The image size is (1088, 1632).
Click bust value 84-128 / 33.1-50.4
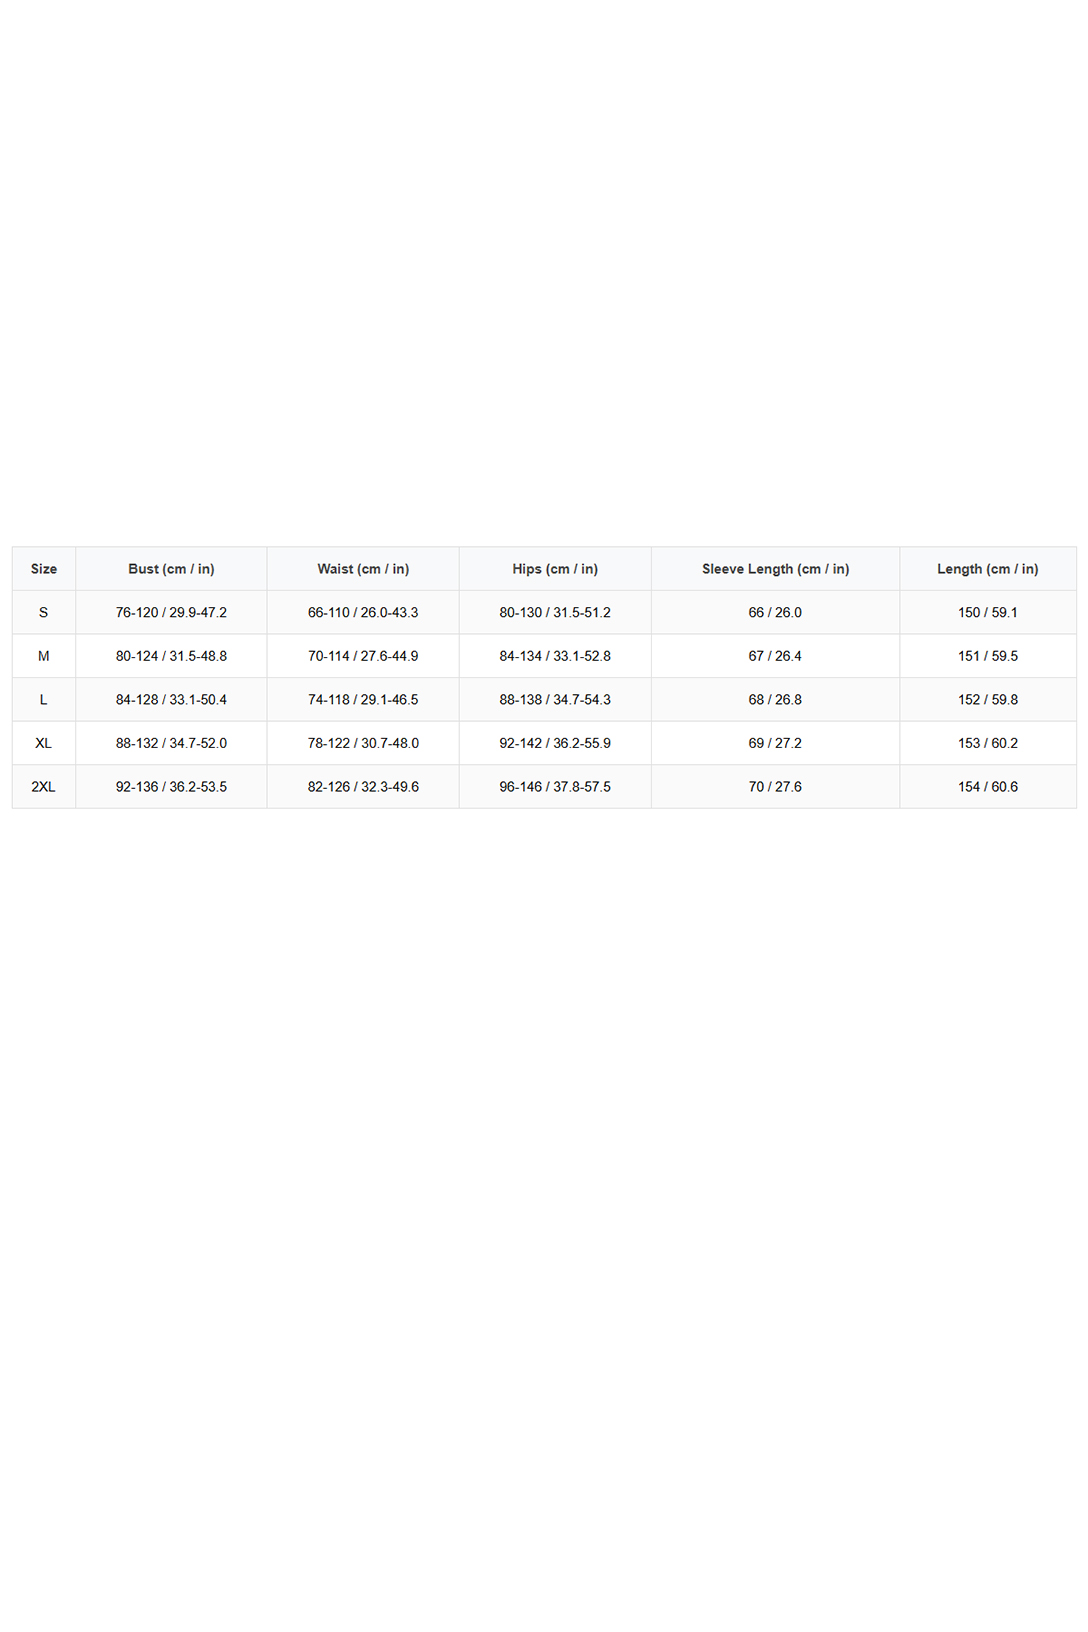pos(171,700)
